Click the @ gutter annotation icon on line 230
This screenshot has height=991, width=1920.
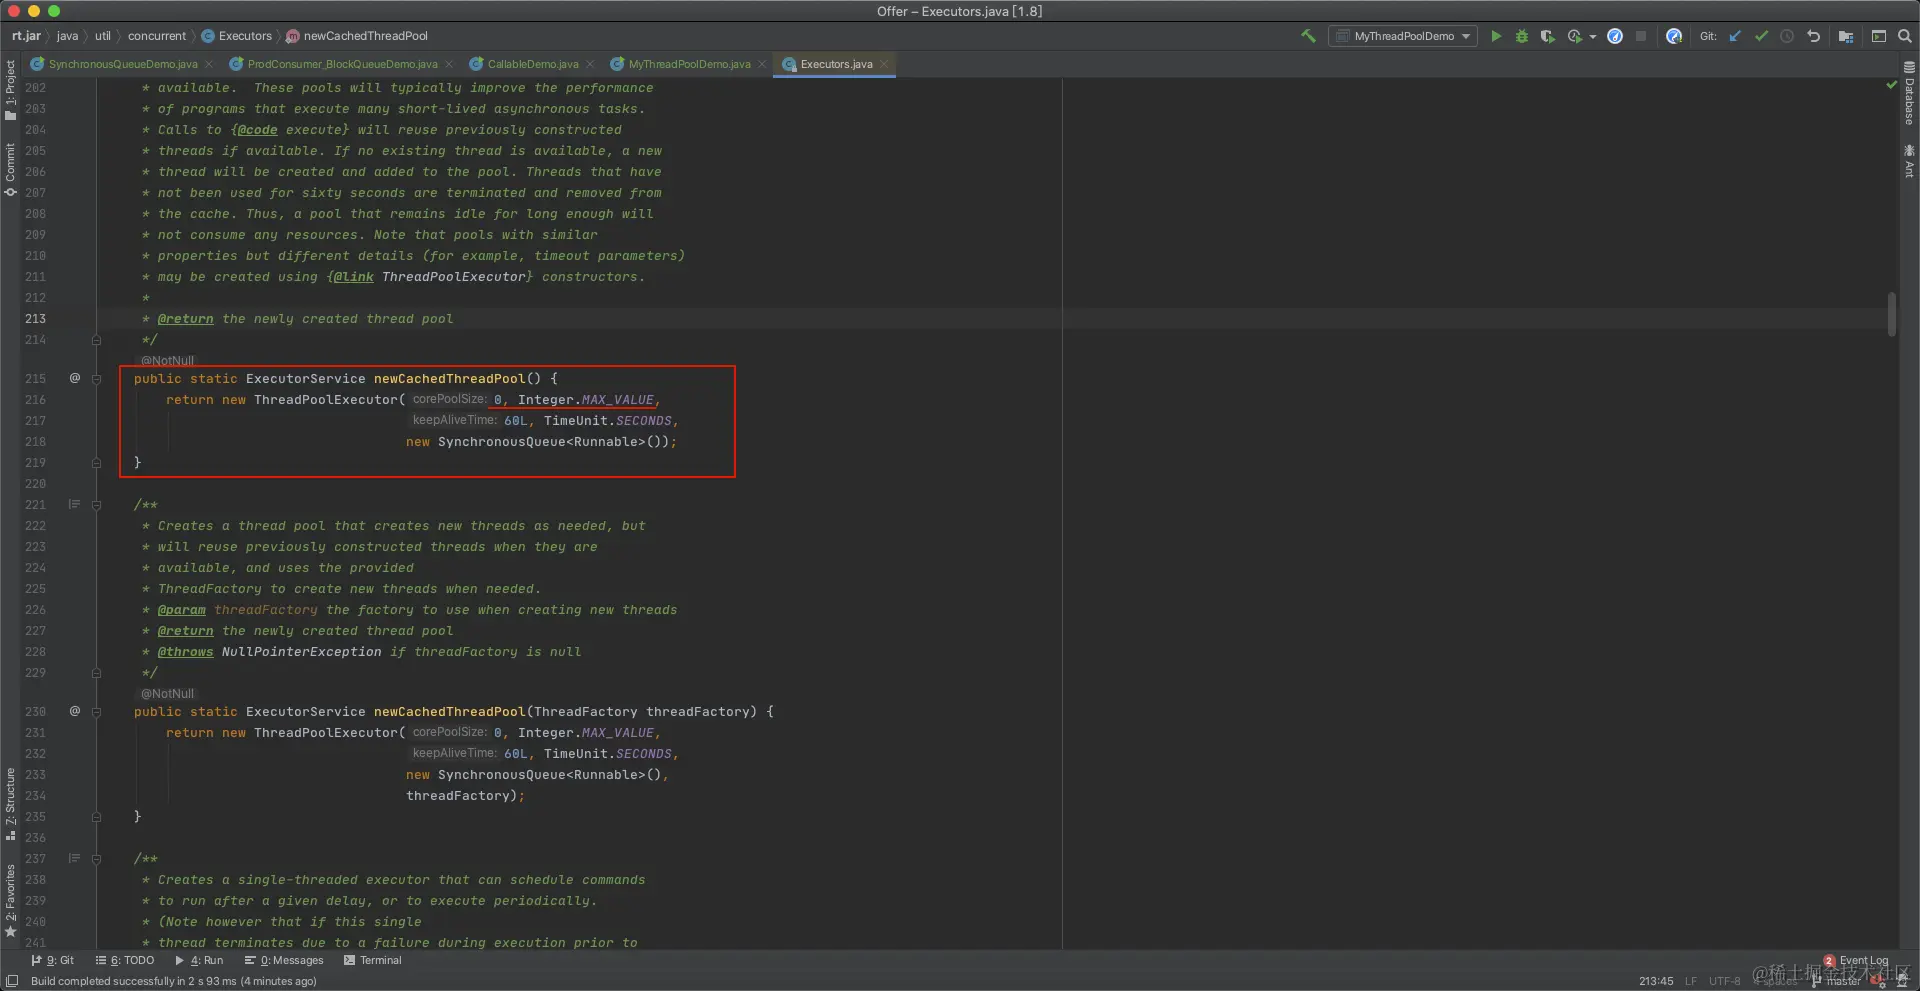[x=74, y=711]
